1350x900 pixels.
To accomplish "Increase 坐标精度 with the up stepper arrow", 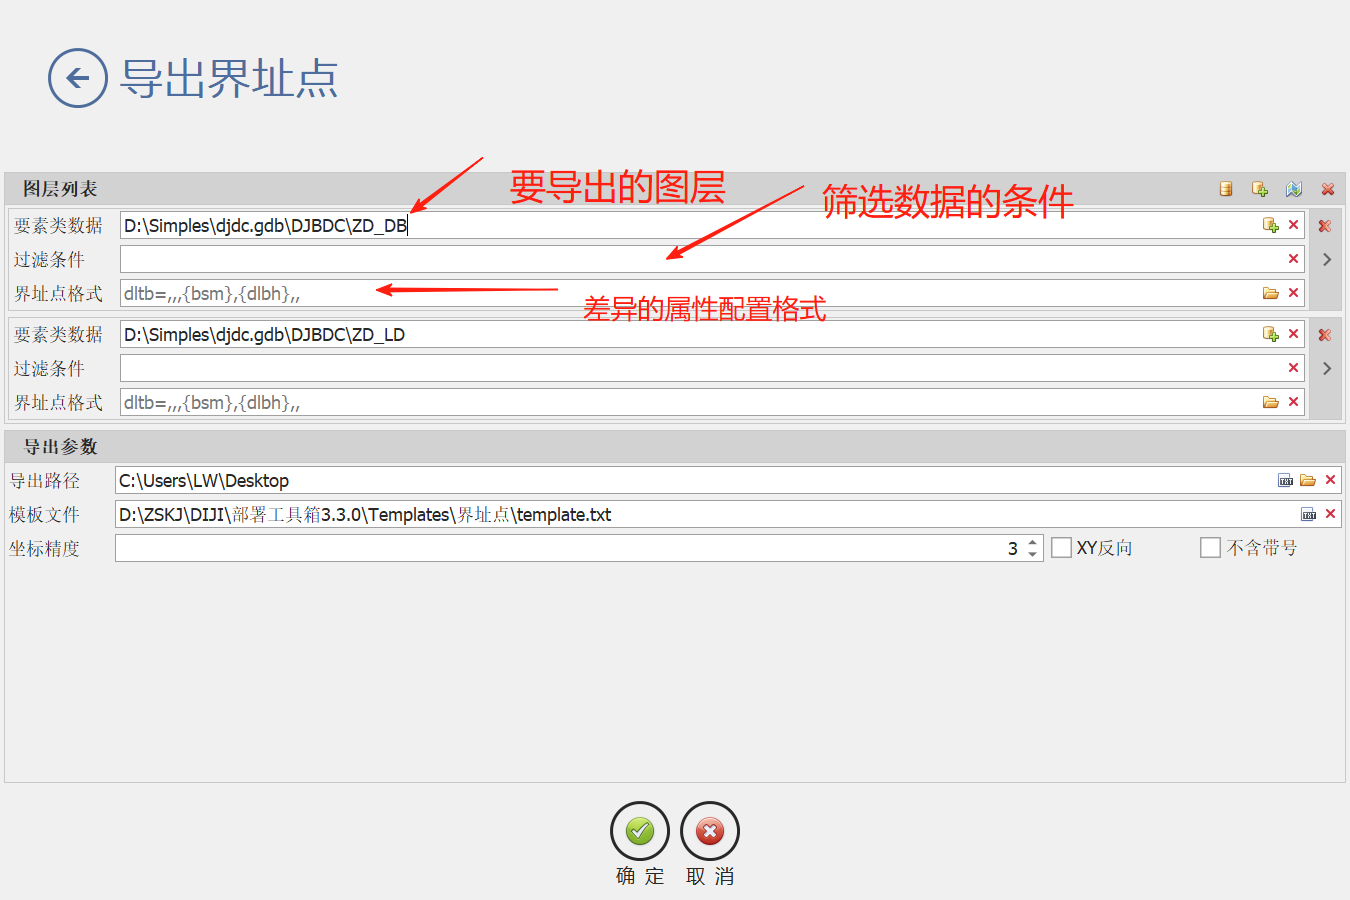I will click(1033, 543).
